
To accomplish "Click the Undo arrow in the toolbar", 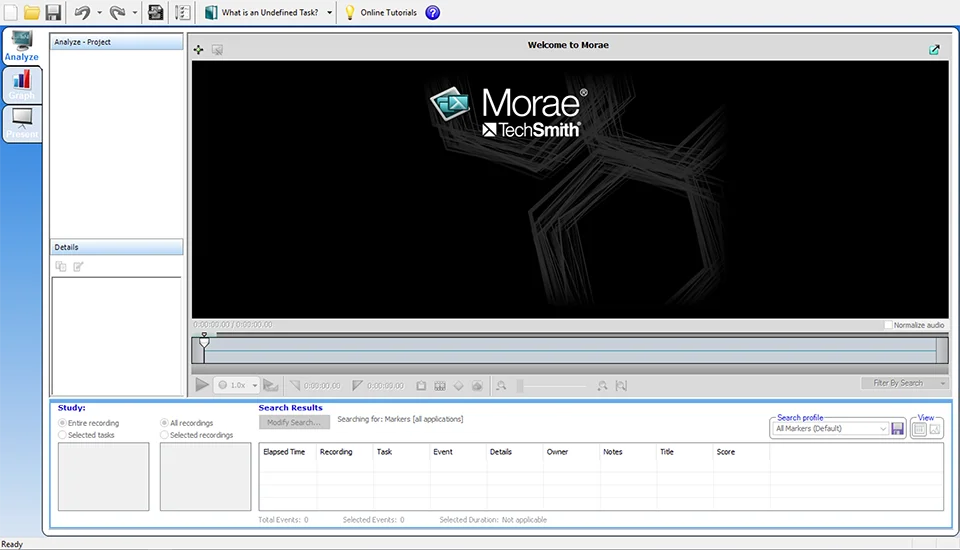I will coord(82,13).
